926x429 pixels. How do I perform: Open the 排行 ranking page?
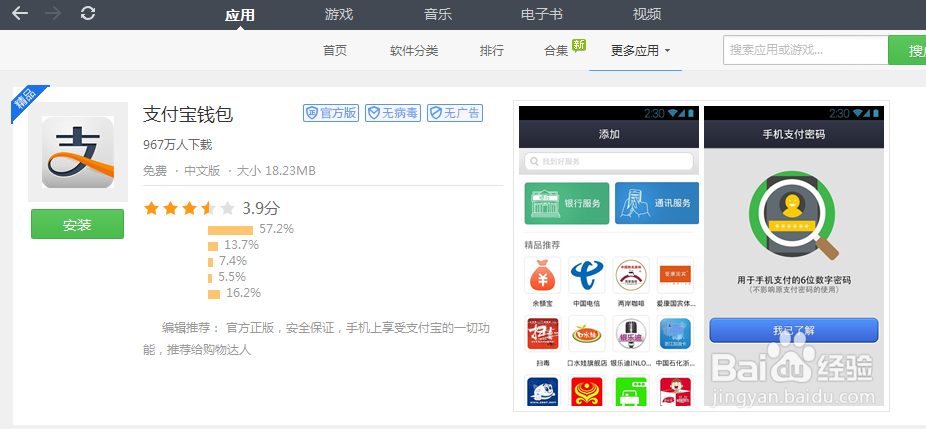tap(491, 51)
